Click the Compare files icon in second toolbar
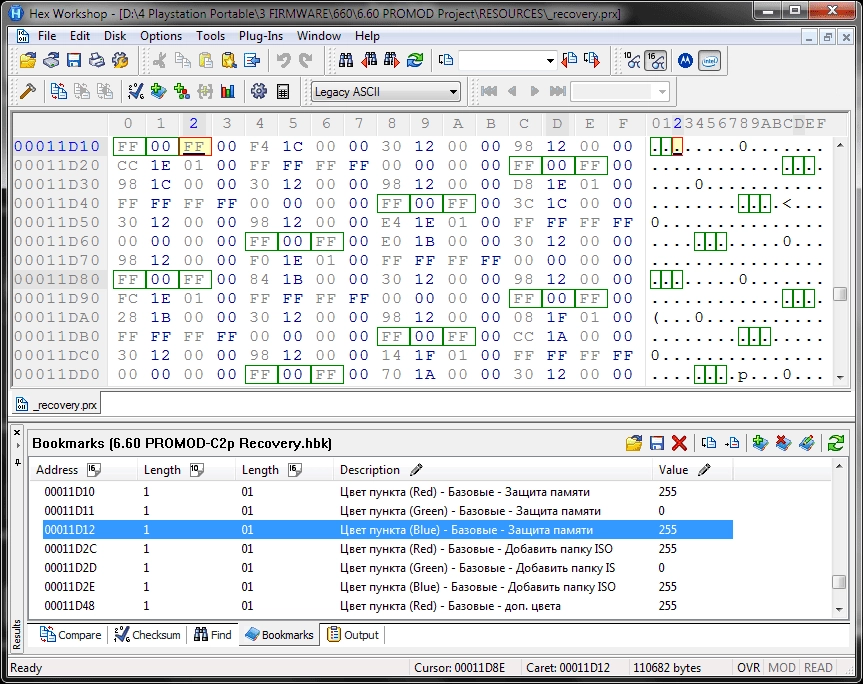 click(x=58, y=91)
